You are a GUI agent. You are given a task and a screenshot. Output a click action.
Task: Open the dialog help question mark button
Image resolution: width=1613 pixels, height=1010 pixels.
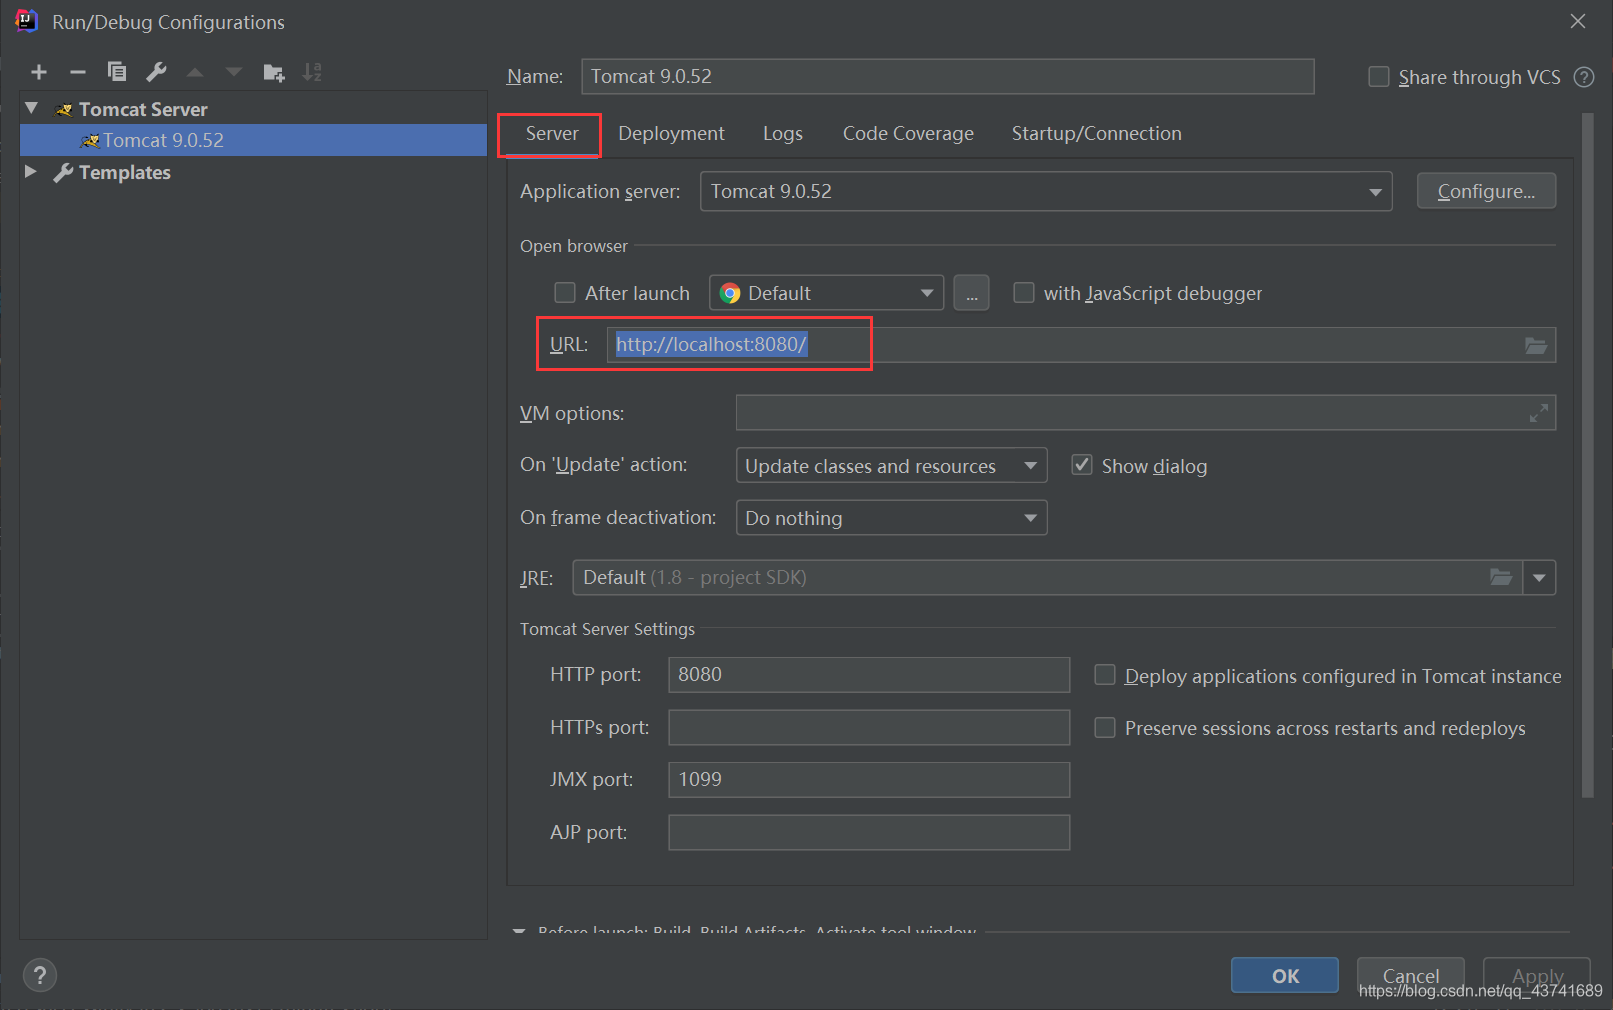(40, 975)
